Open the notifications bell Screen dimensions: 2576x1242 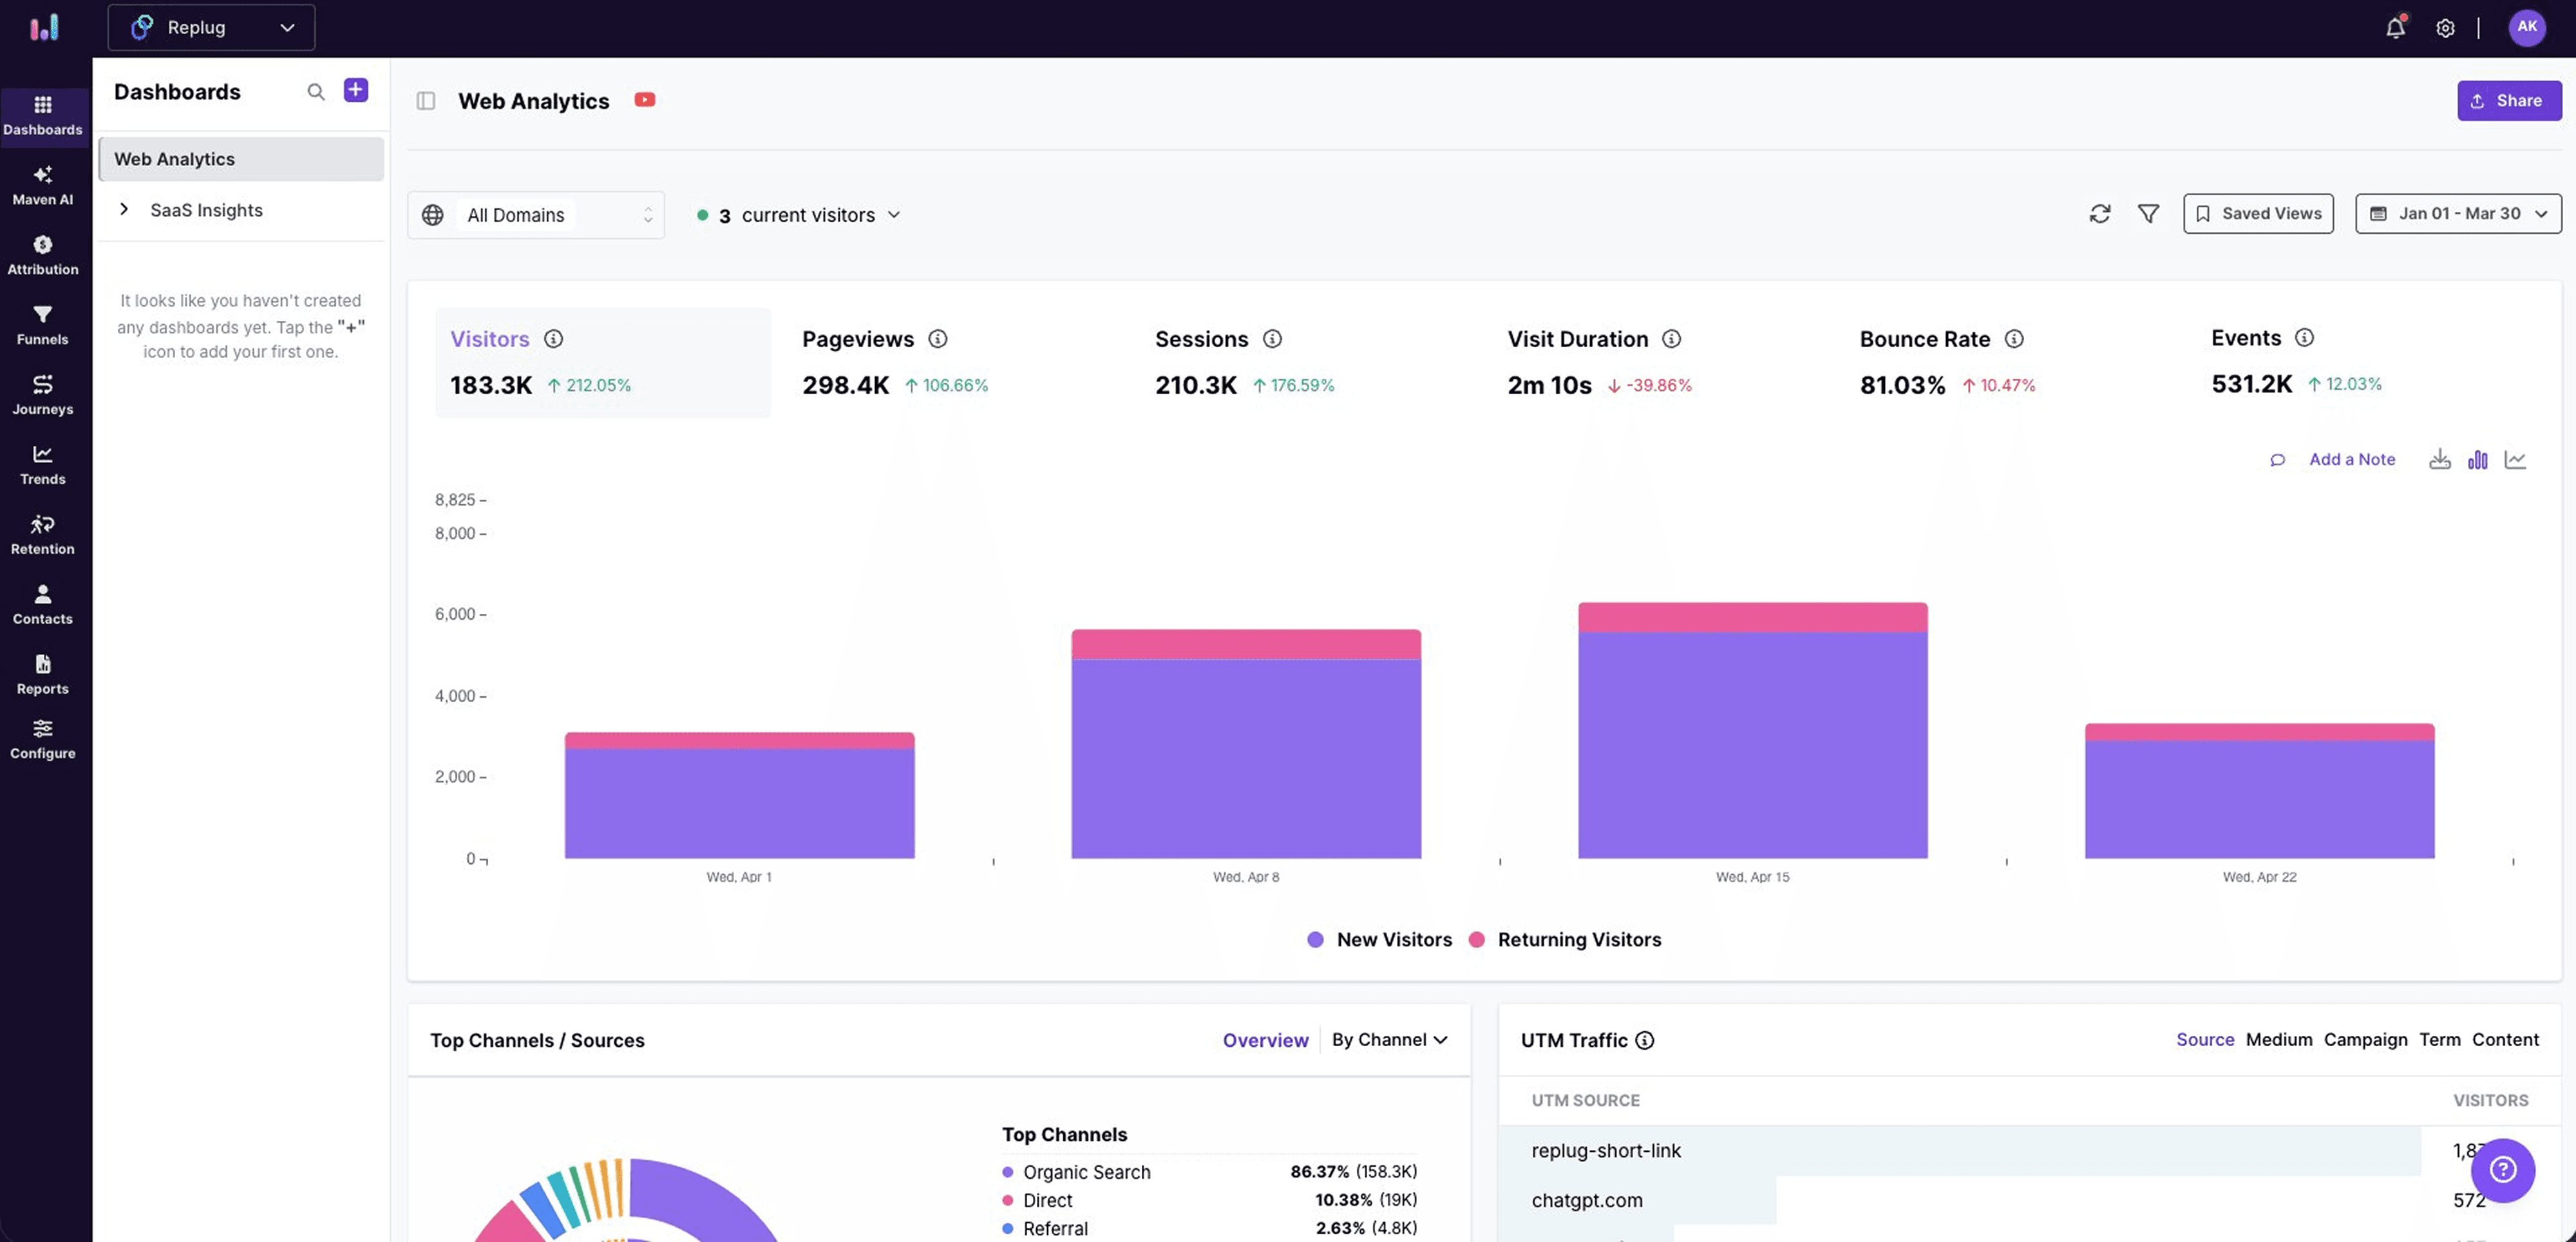point(2395,27)
